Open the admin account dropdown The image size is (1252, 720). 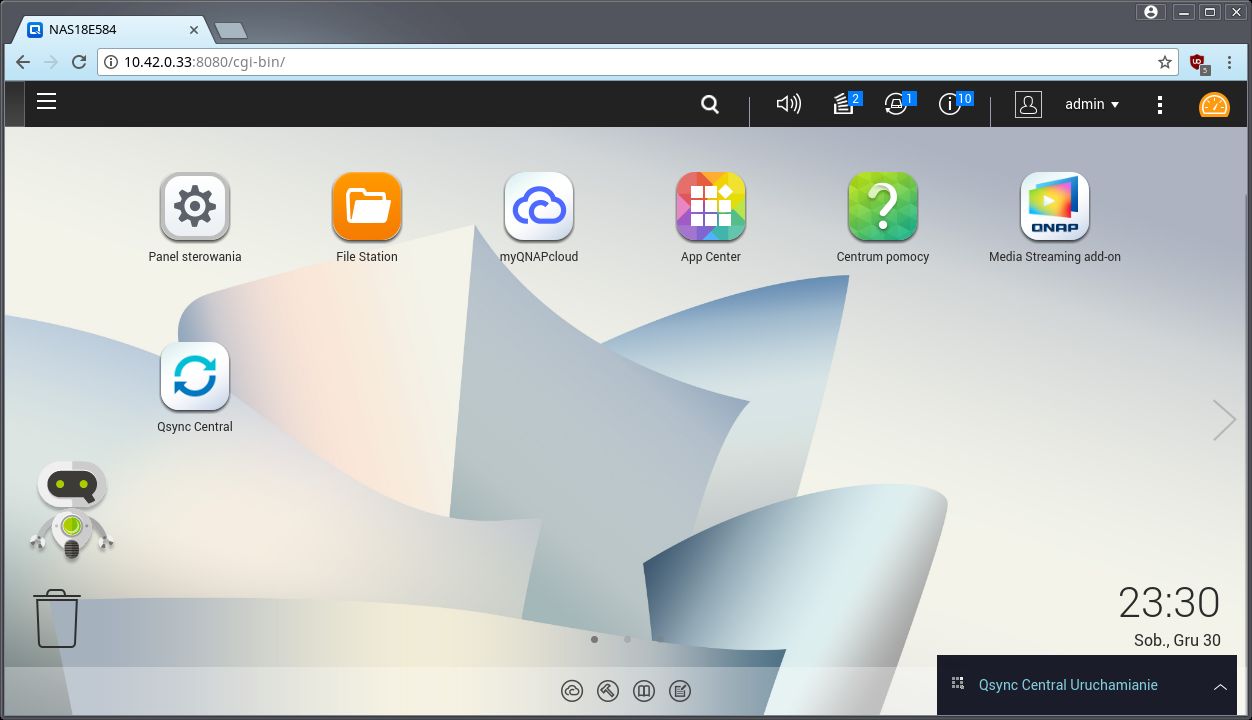click(x=1091, y=104)
